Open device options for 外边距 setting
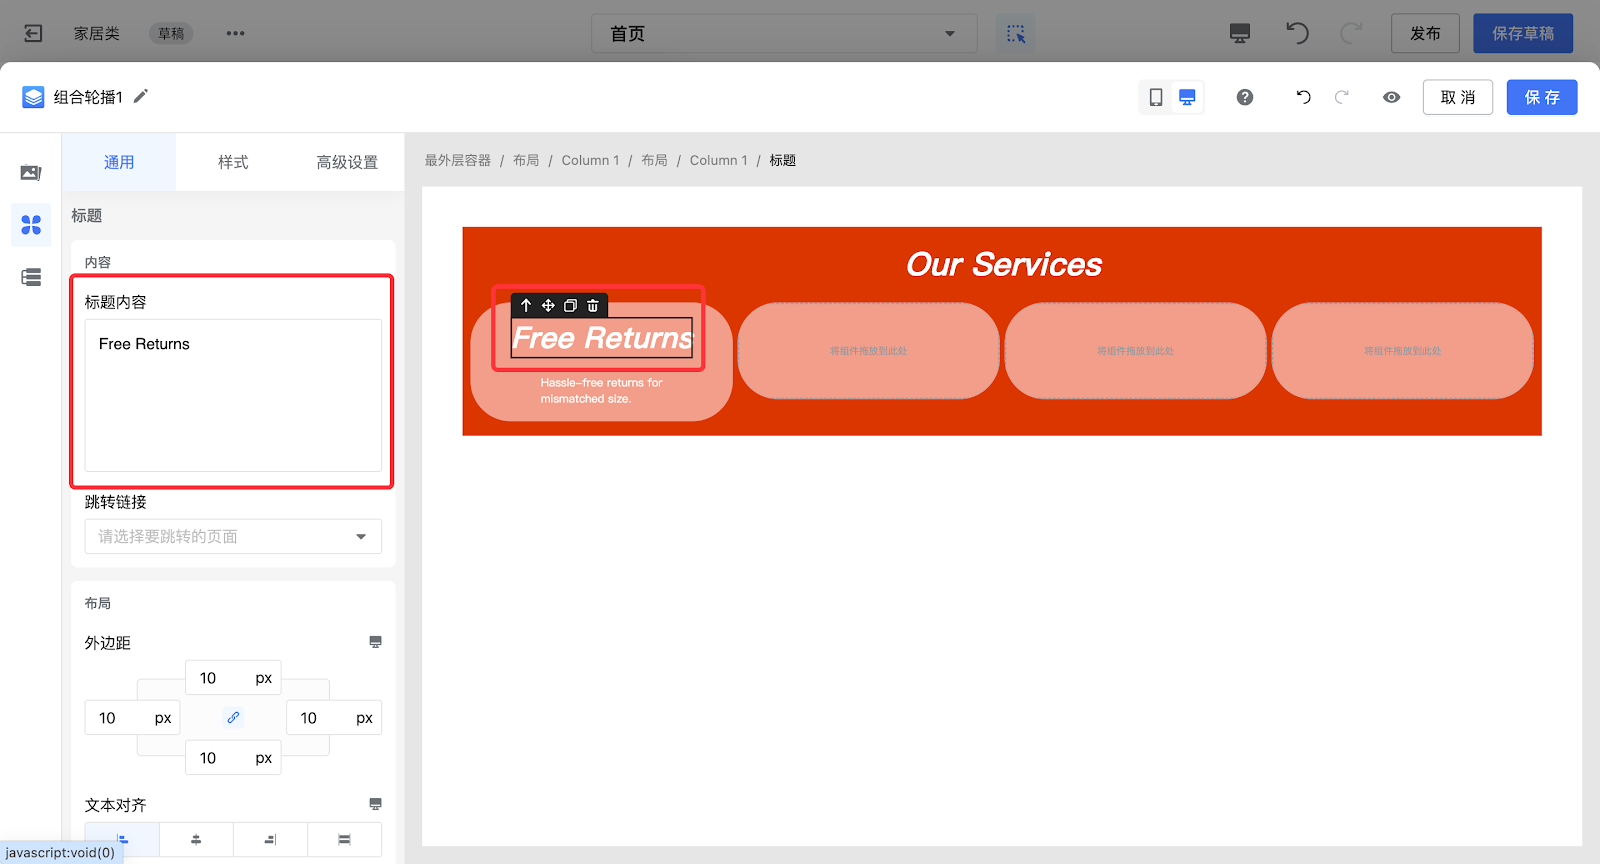Image resolution: width=1600 pixels, height=864 pixels. click(375, 642)
